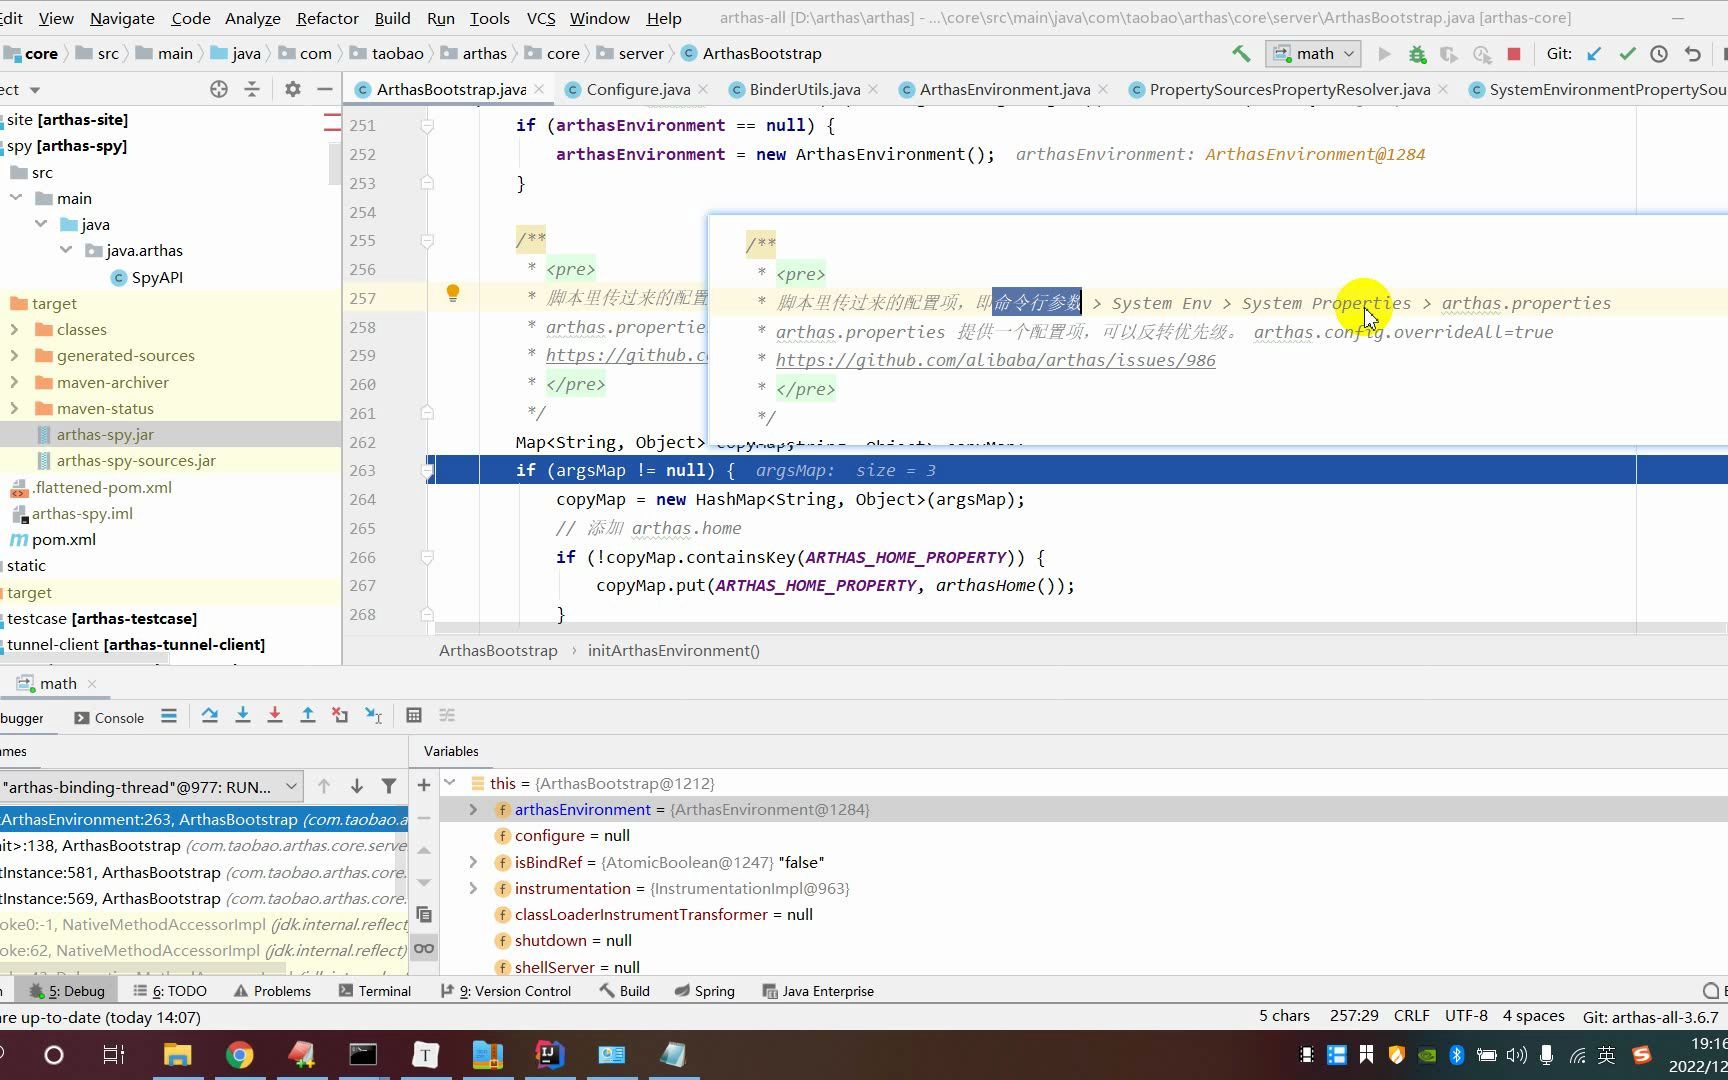Switch to ArthasEnvironment.java tab

(x=1005, y=89)
